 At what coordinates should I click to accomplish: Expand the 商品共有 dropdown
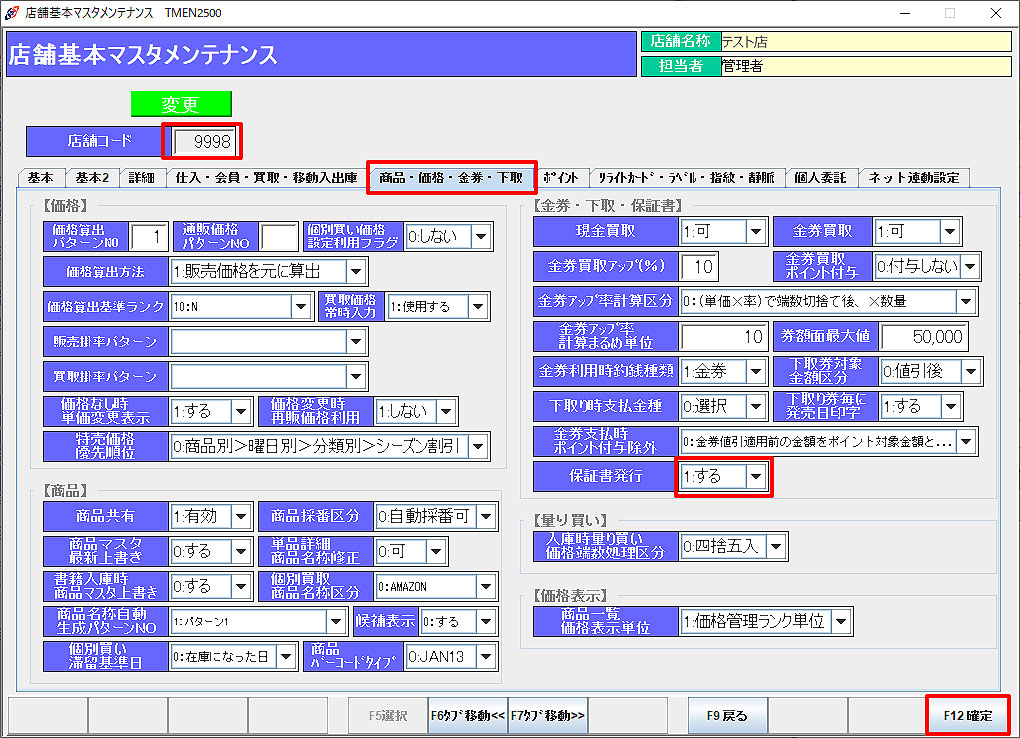pos(241,517)
